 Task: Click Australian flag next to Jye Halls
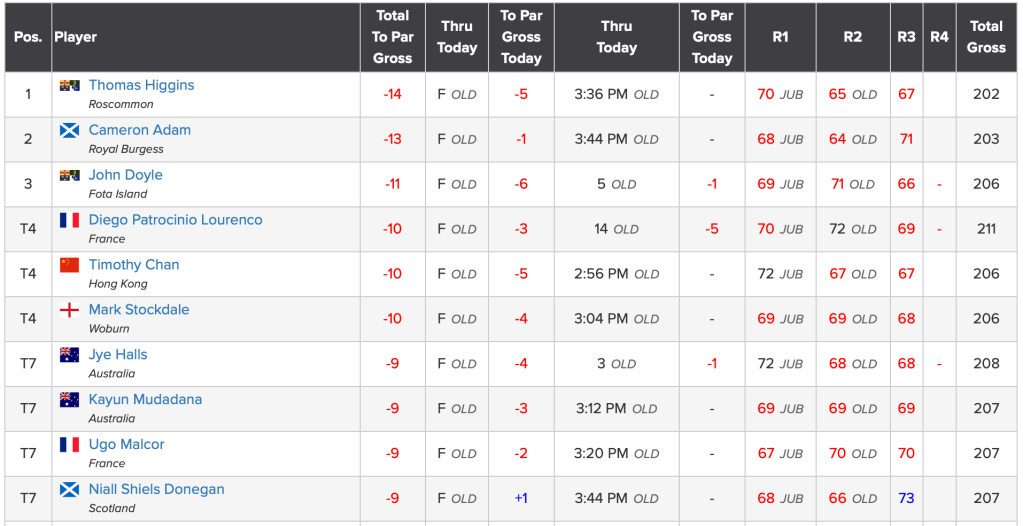point(69,355)
